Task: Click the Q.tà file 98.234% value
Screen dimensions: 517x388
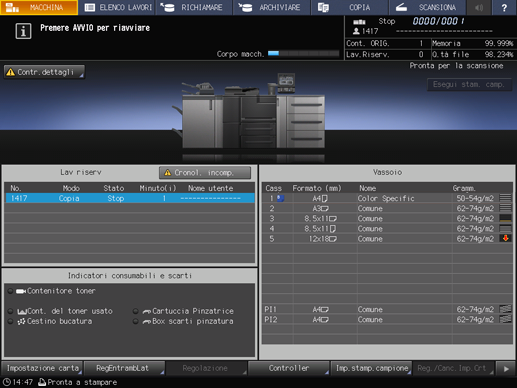Action: tap(499, 54)
